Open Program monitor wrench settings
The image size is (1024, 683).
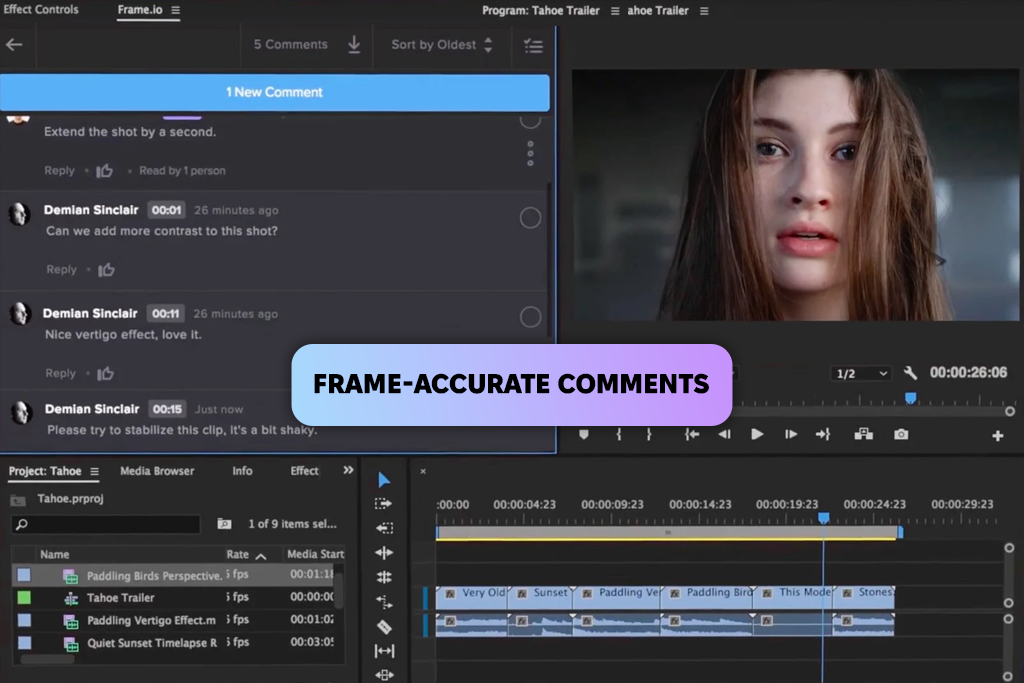(910, 373)
